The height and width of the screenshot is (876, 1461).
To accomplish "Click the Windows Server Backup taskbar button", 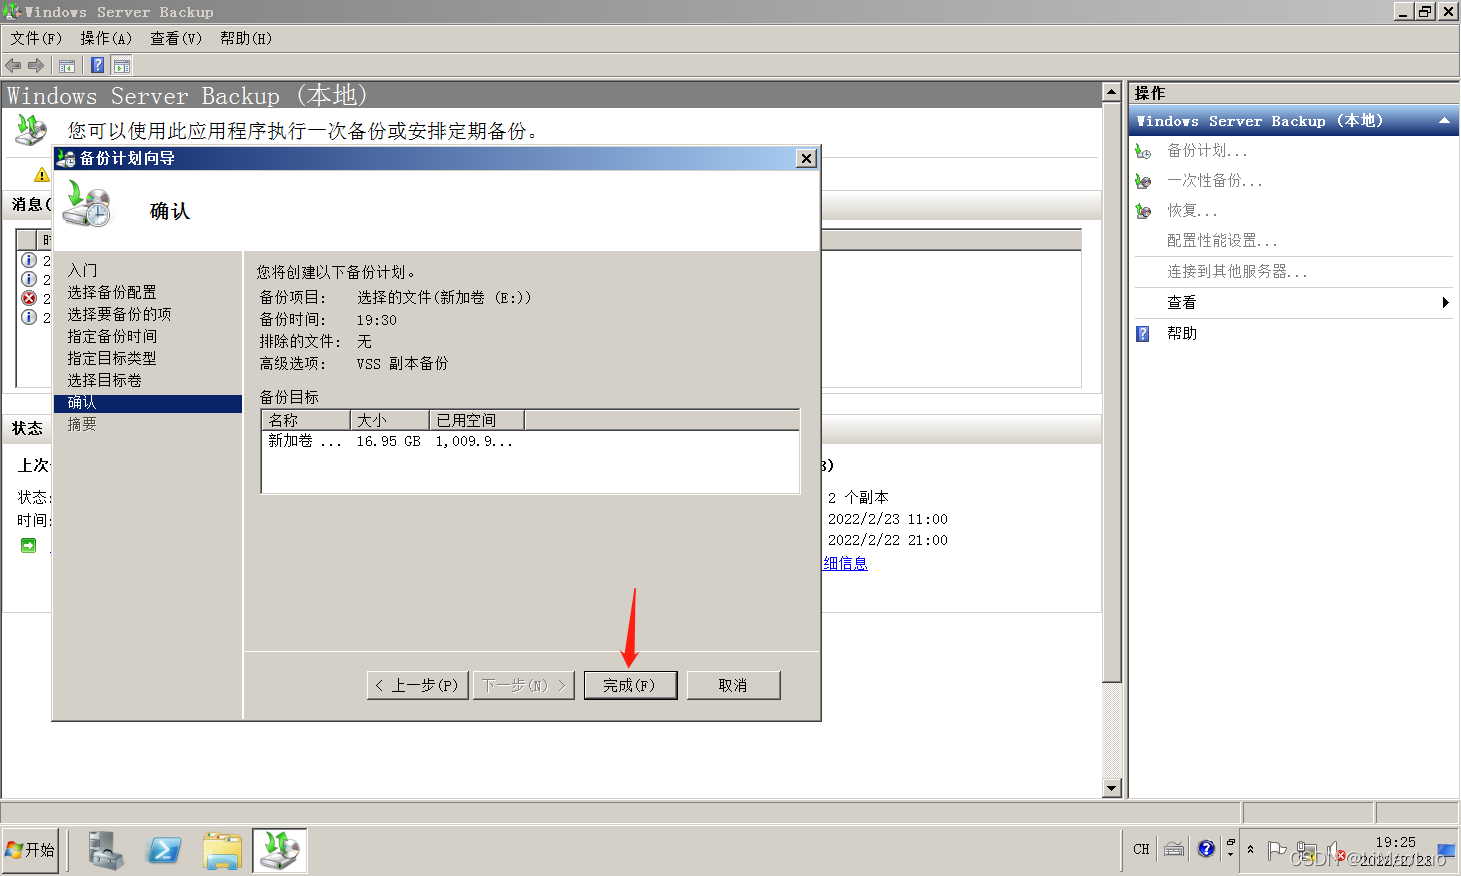I will click(x=280, y=850).
